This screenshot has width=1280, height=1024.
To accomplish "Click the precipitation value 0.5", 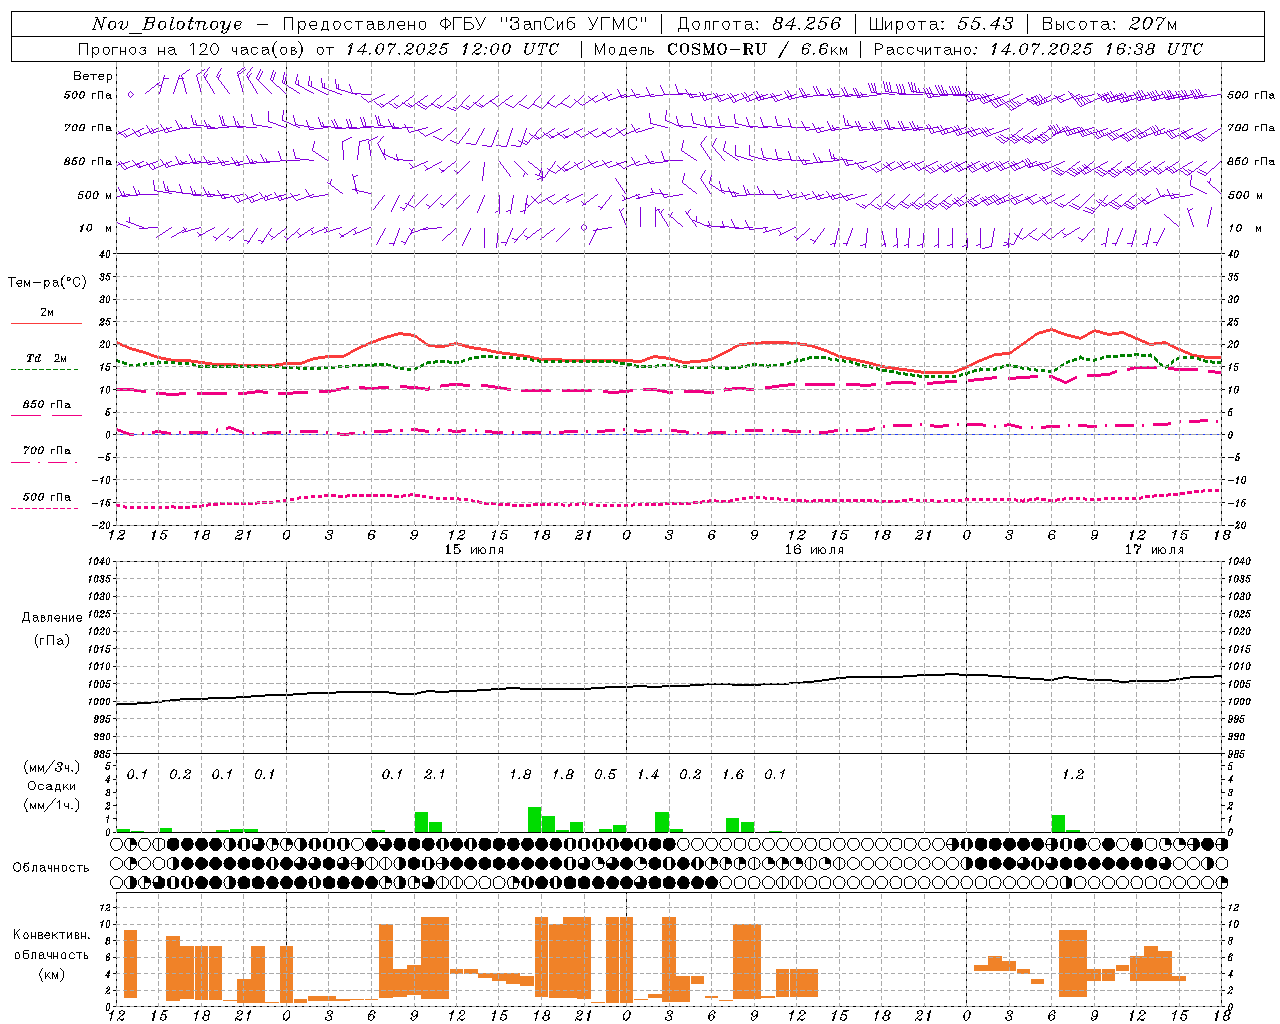I will (x=605, y=774).
